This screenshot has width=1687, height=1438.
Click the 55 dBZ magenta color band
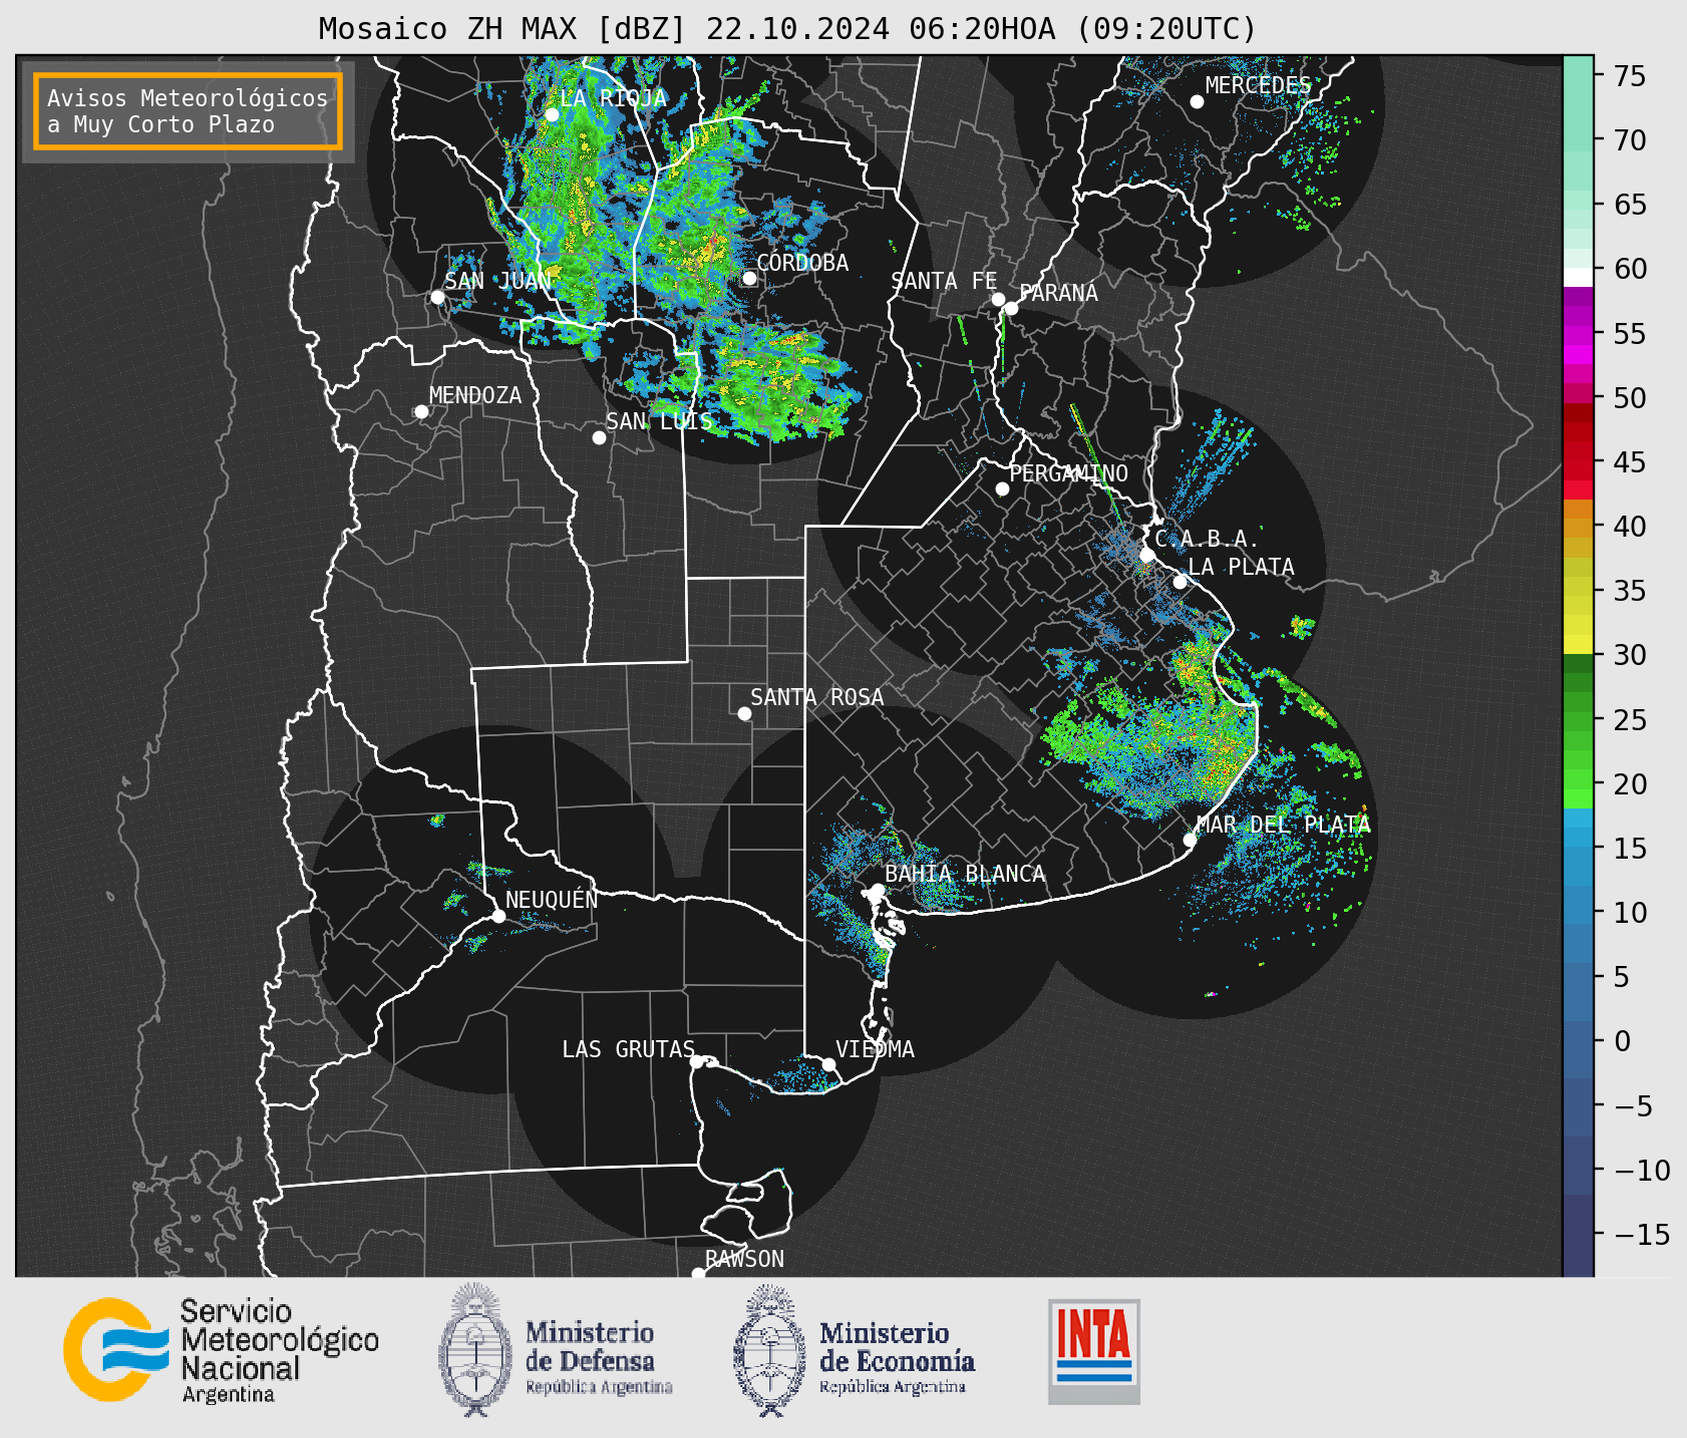point(1578,334)
